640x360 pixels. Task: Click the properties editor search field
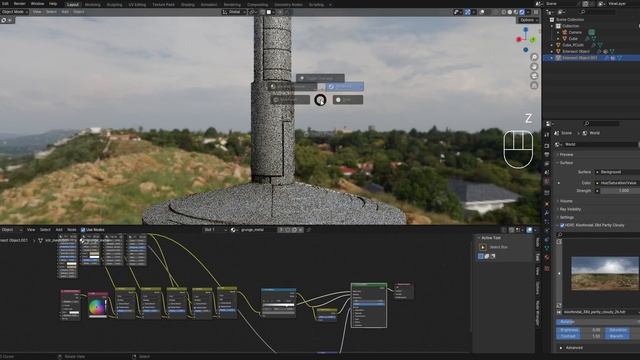click(x=601, y=124)
